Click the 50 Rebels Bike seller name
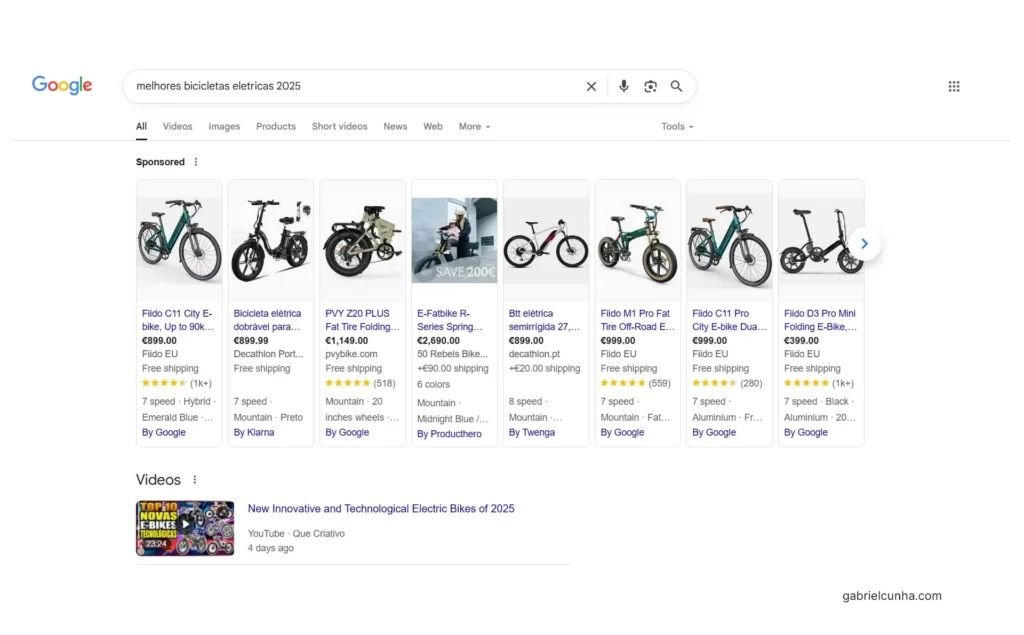The image size is (1024, 635). (453, 354)
